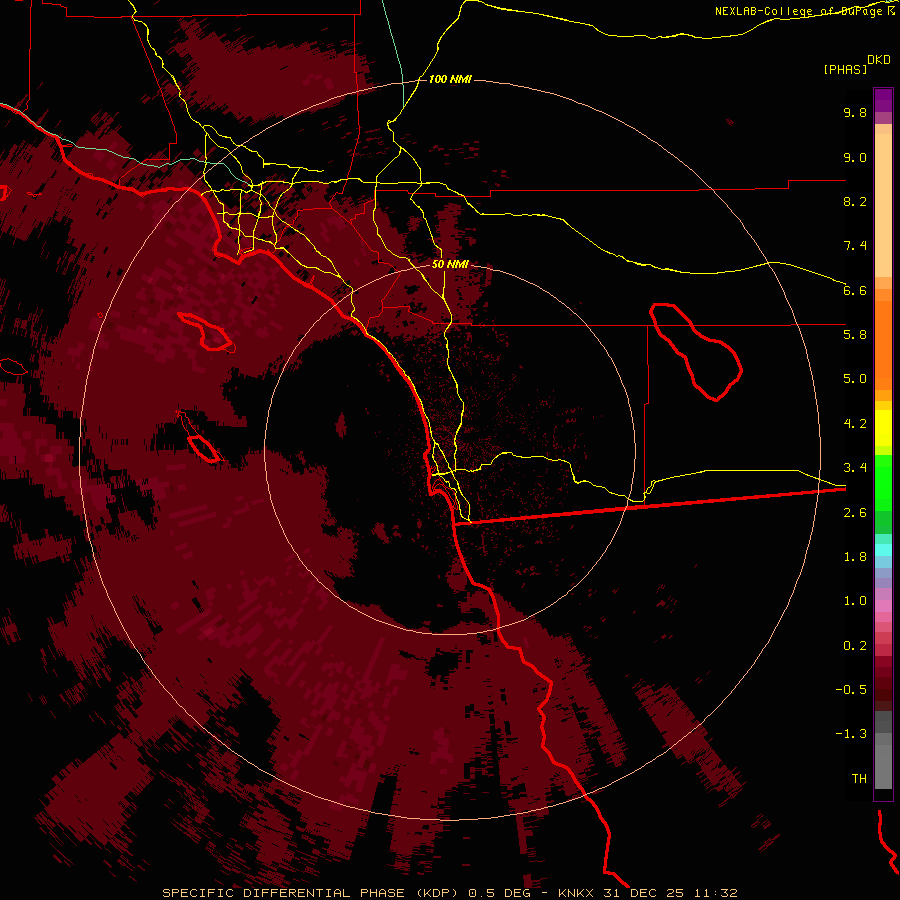
Task: Click the TH threshold label on the scale
Action: point(859,779)
